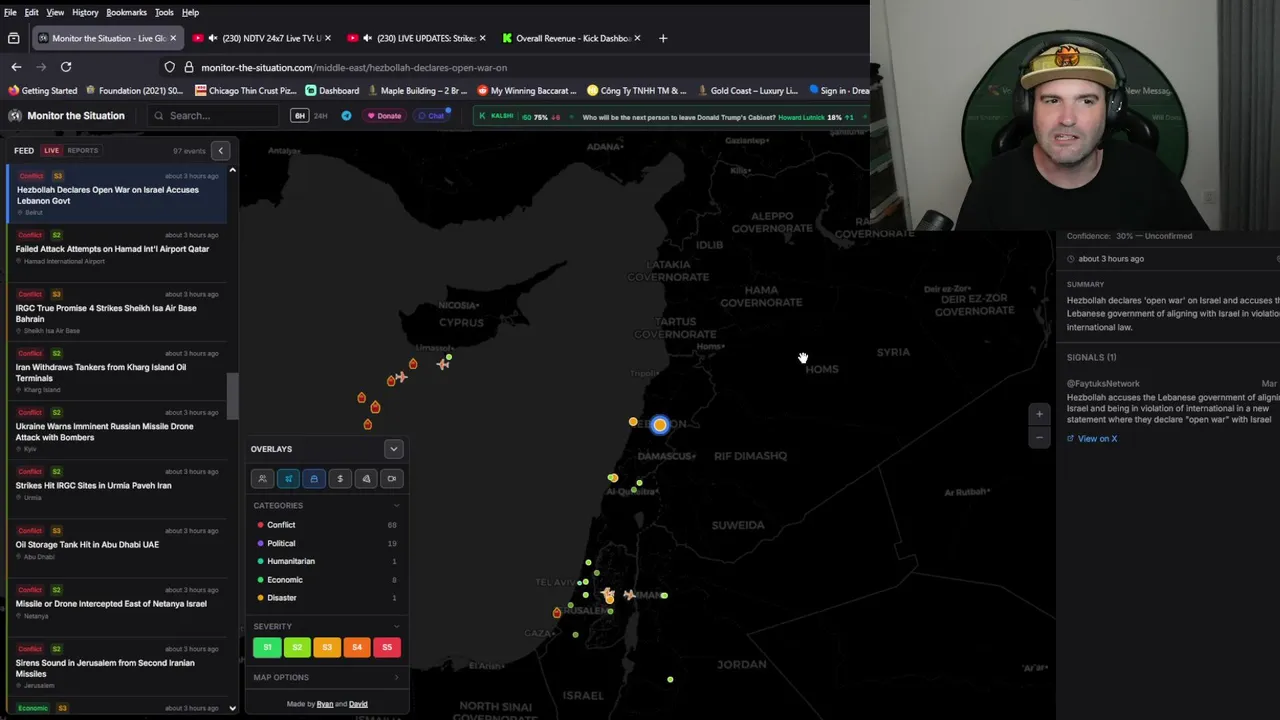Click the magnifier icon in Search field
The width and height of the screenshot is (1280, 720).
(x=158, y=116)
